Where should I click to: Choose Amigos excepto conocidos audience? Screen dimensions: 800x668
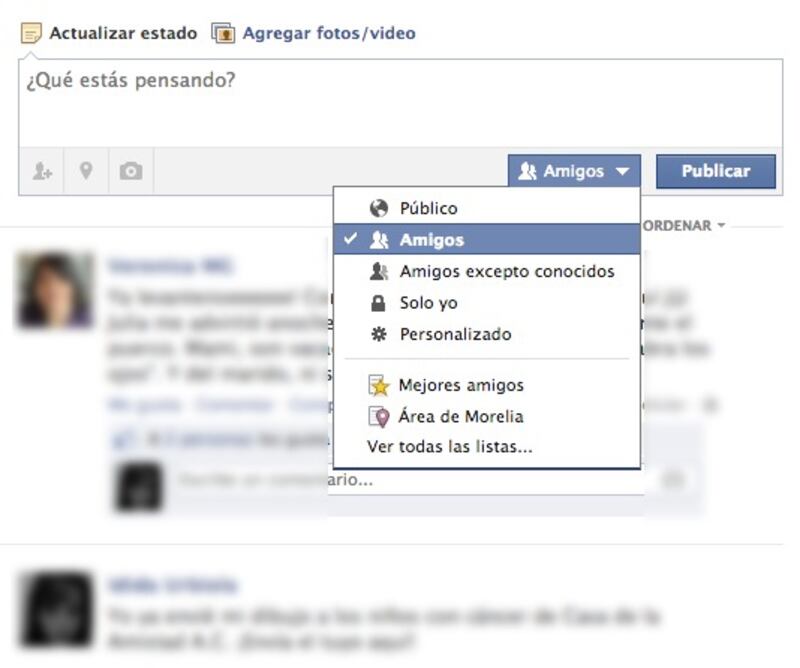point(487,271)
